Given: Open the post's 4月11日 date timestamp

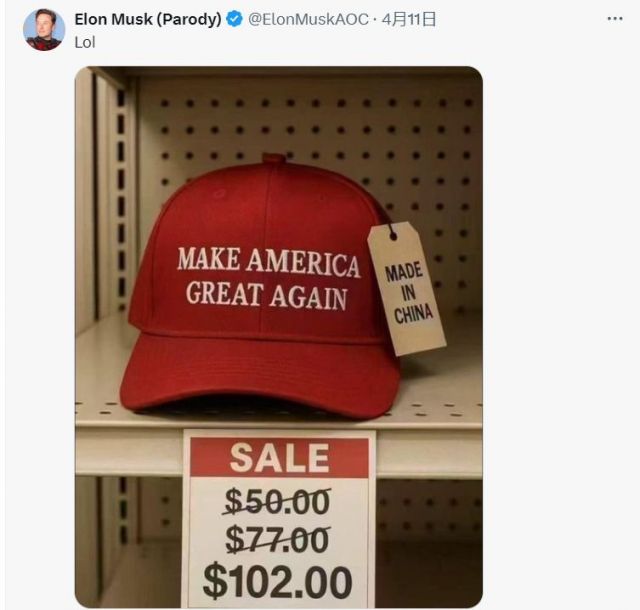Looking at the screenshot, I should 409,19.
